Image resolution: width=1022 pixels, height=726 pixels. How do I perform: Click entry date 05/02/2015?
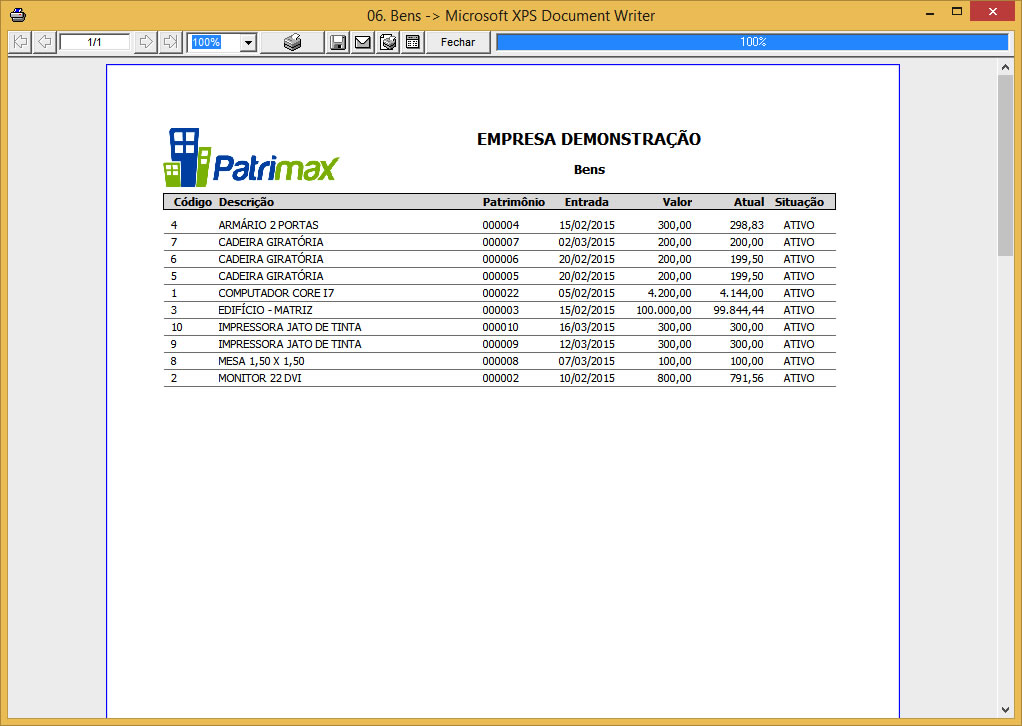(587, 293)
